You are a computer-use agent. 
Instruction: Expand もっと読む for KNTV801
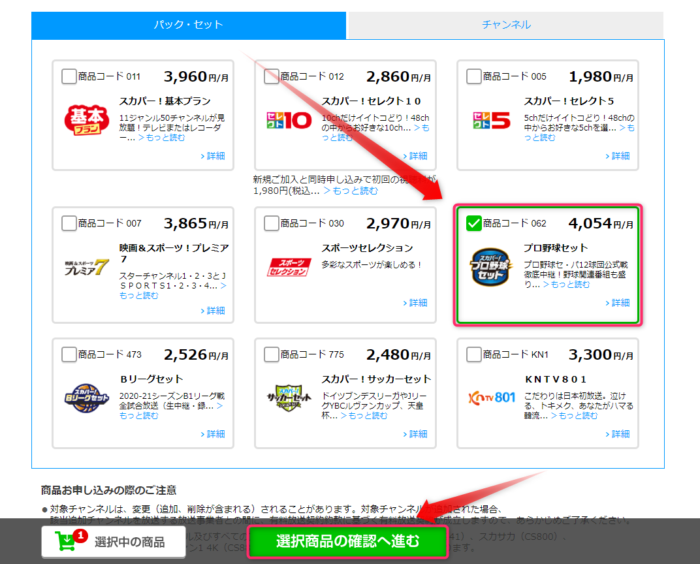pyautogui.click(x=575, y=416)
